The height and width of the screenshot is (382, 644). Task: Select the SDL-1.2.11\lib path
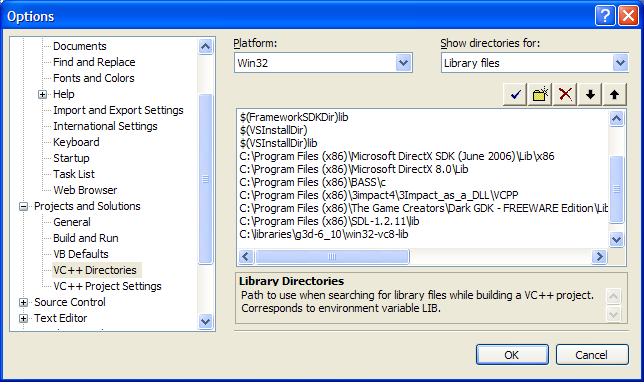329,221
